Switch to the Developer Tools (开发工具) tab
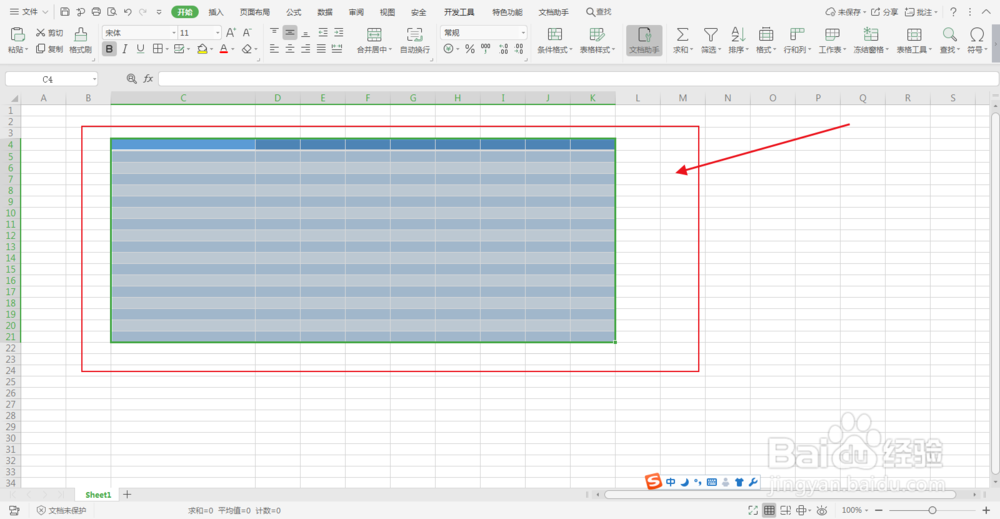Viewport: 1000px width, 519px height. click(459, 12)
